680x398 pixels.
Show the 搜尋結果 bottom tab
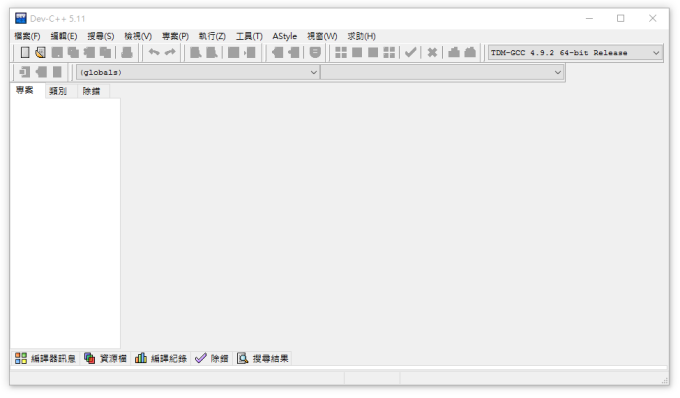(x=263, y=359)
